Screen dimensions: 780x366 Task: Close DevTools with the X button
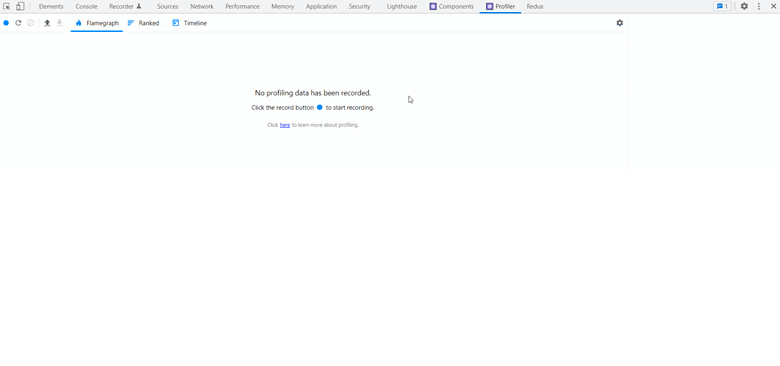coord(774,6)
